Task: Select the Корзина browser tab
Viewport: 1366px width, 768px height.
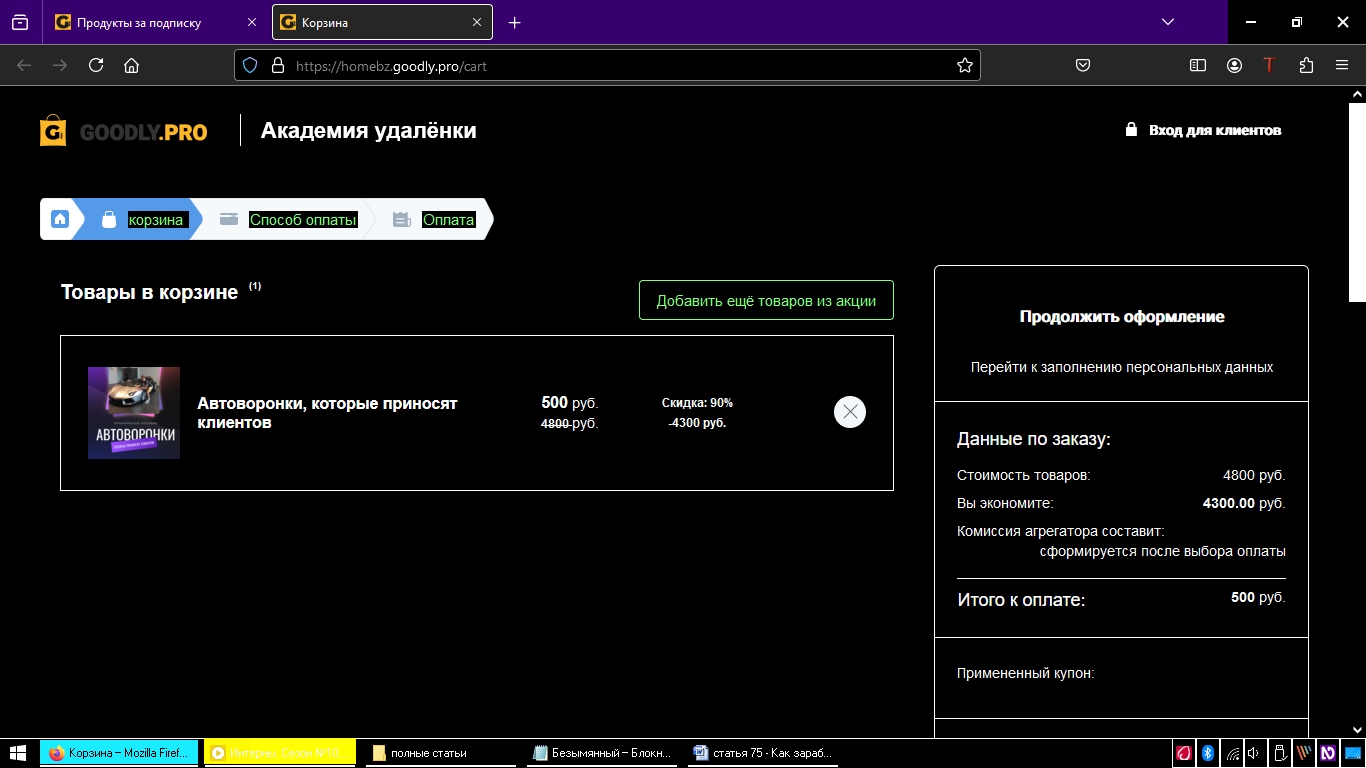Action: [x=383, y=22]
